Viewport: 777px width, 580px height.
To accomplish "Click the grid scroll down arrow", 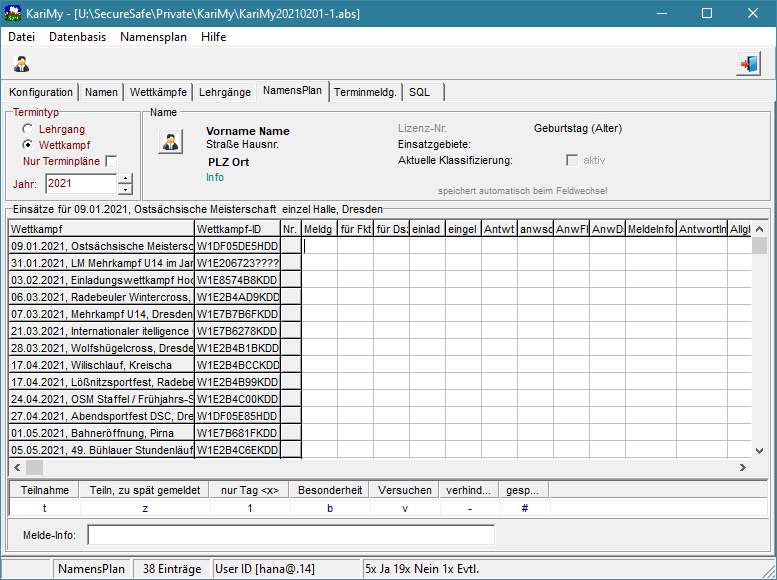I will pos(759,451).
